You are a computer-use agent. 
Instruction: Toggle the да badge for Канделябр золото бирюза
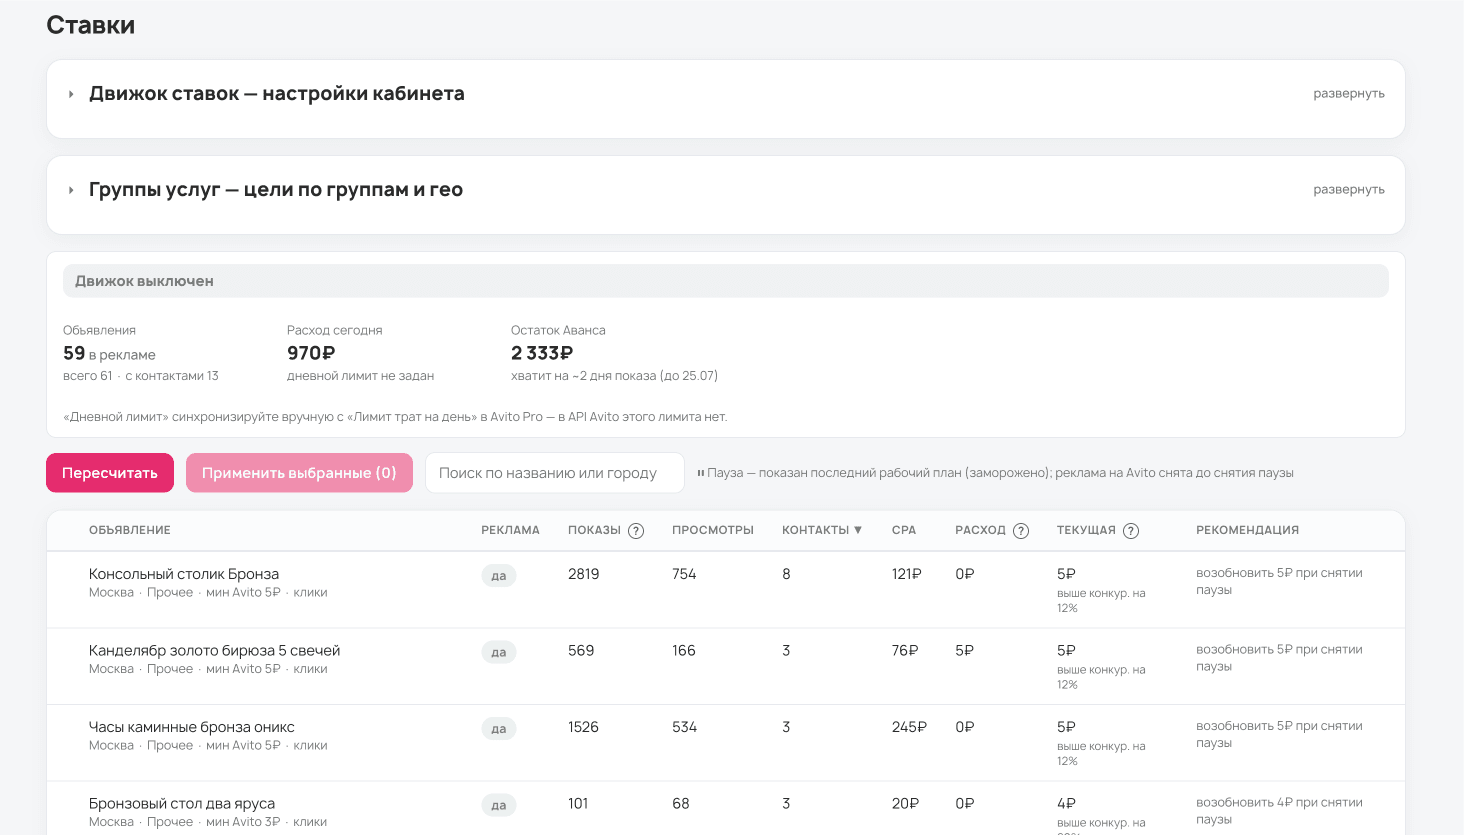point(499,652)
